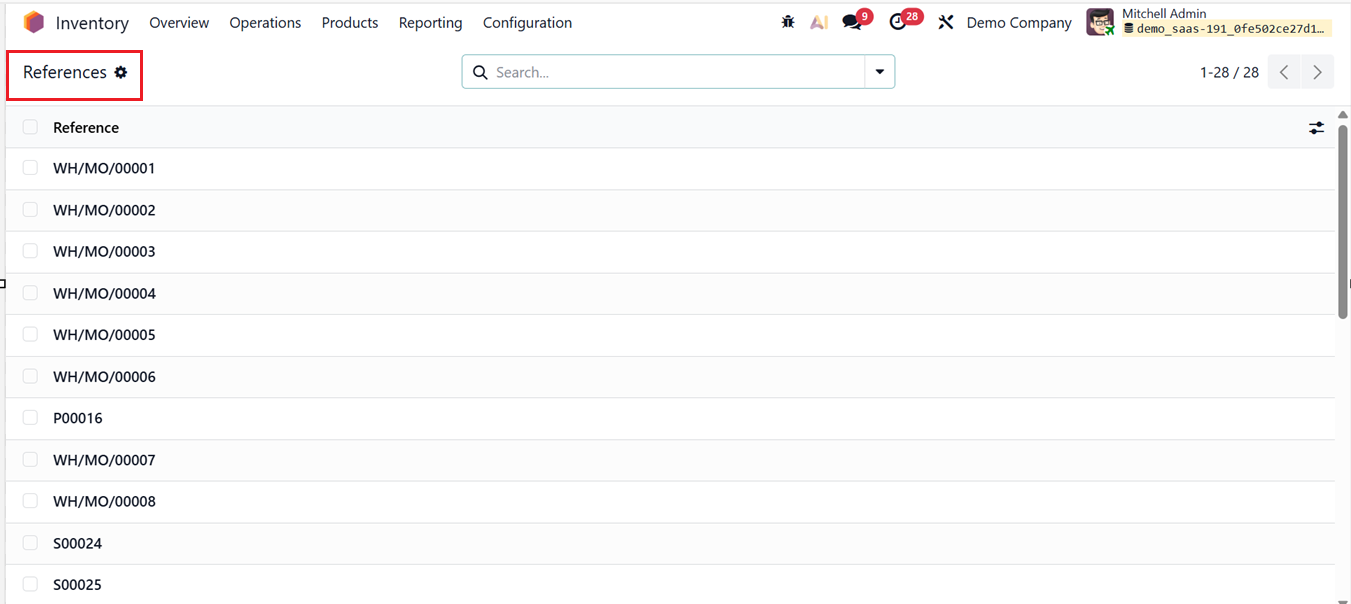The image size is (1351, 604).
Task: Check the row checkbox for WH/MO/00001
Action: [x=30, y=167]
